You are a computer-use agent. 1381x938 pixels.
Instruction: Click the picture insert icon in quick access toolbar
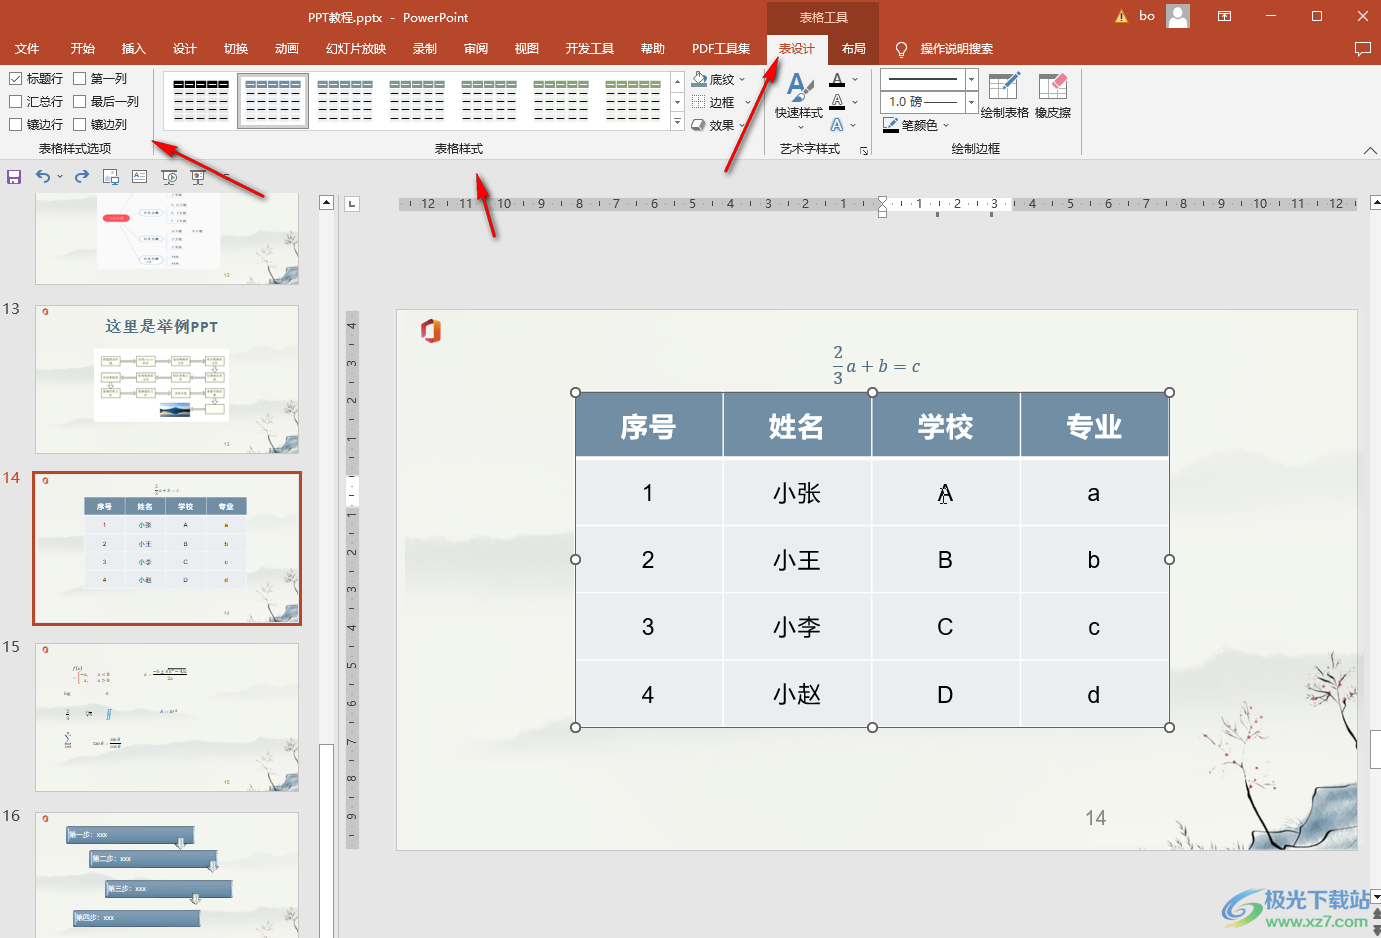[111, 177]
